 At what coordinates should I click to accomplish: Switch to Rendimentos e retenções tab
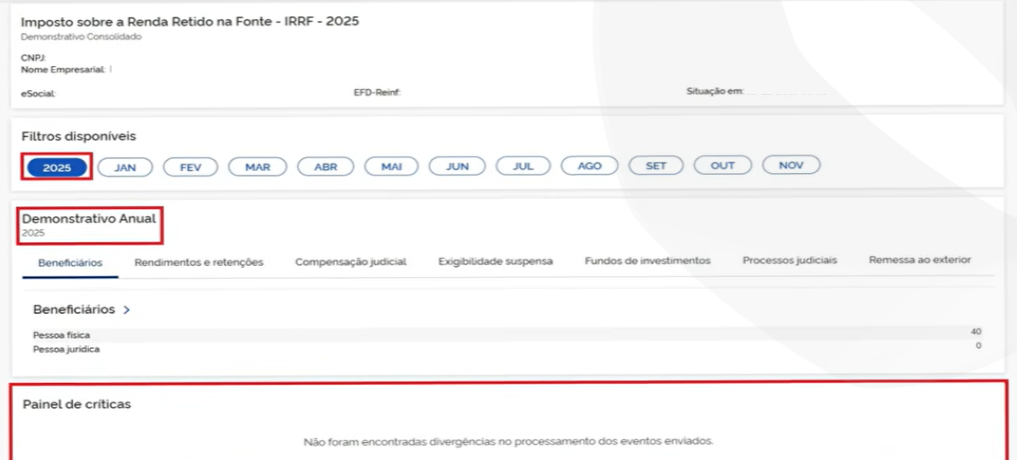[199, 261]
